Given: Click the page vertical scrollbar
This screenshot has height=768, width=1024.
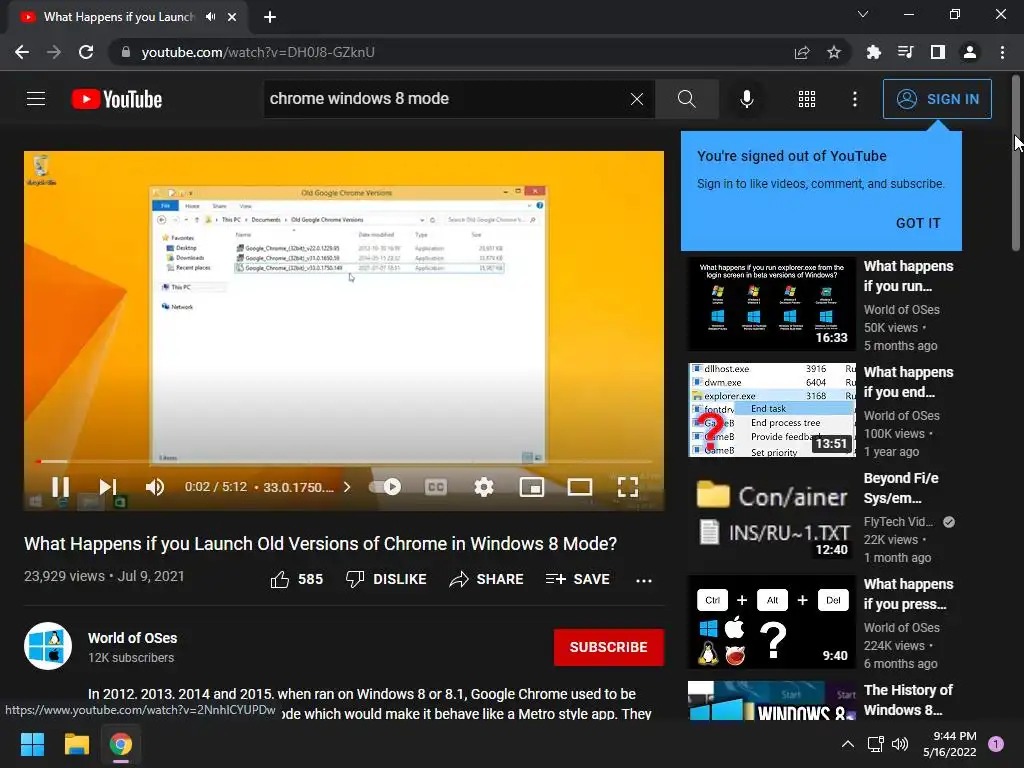Looking at the screenshot, I should click(1016, 163).
